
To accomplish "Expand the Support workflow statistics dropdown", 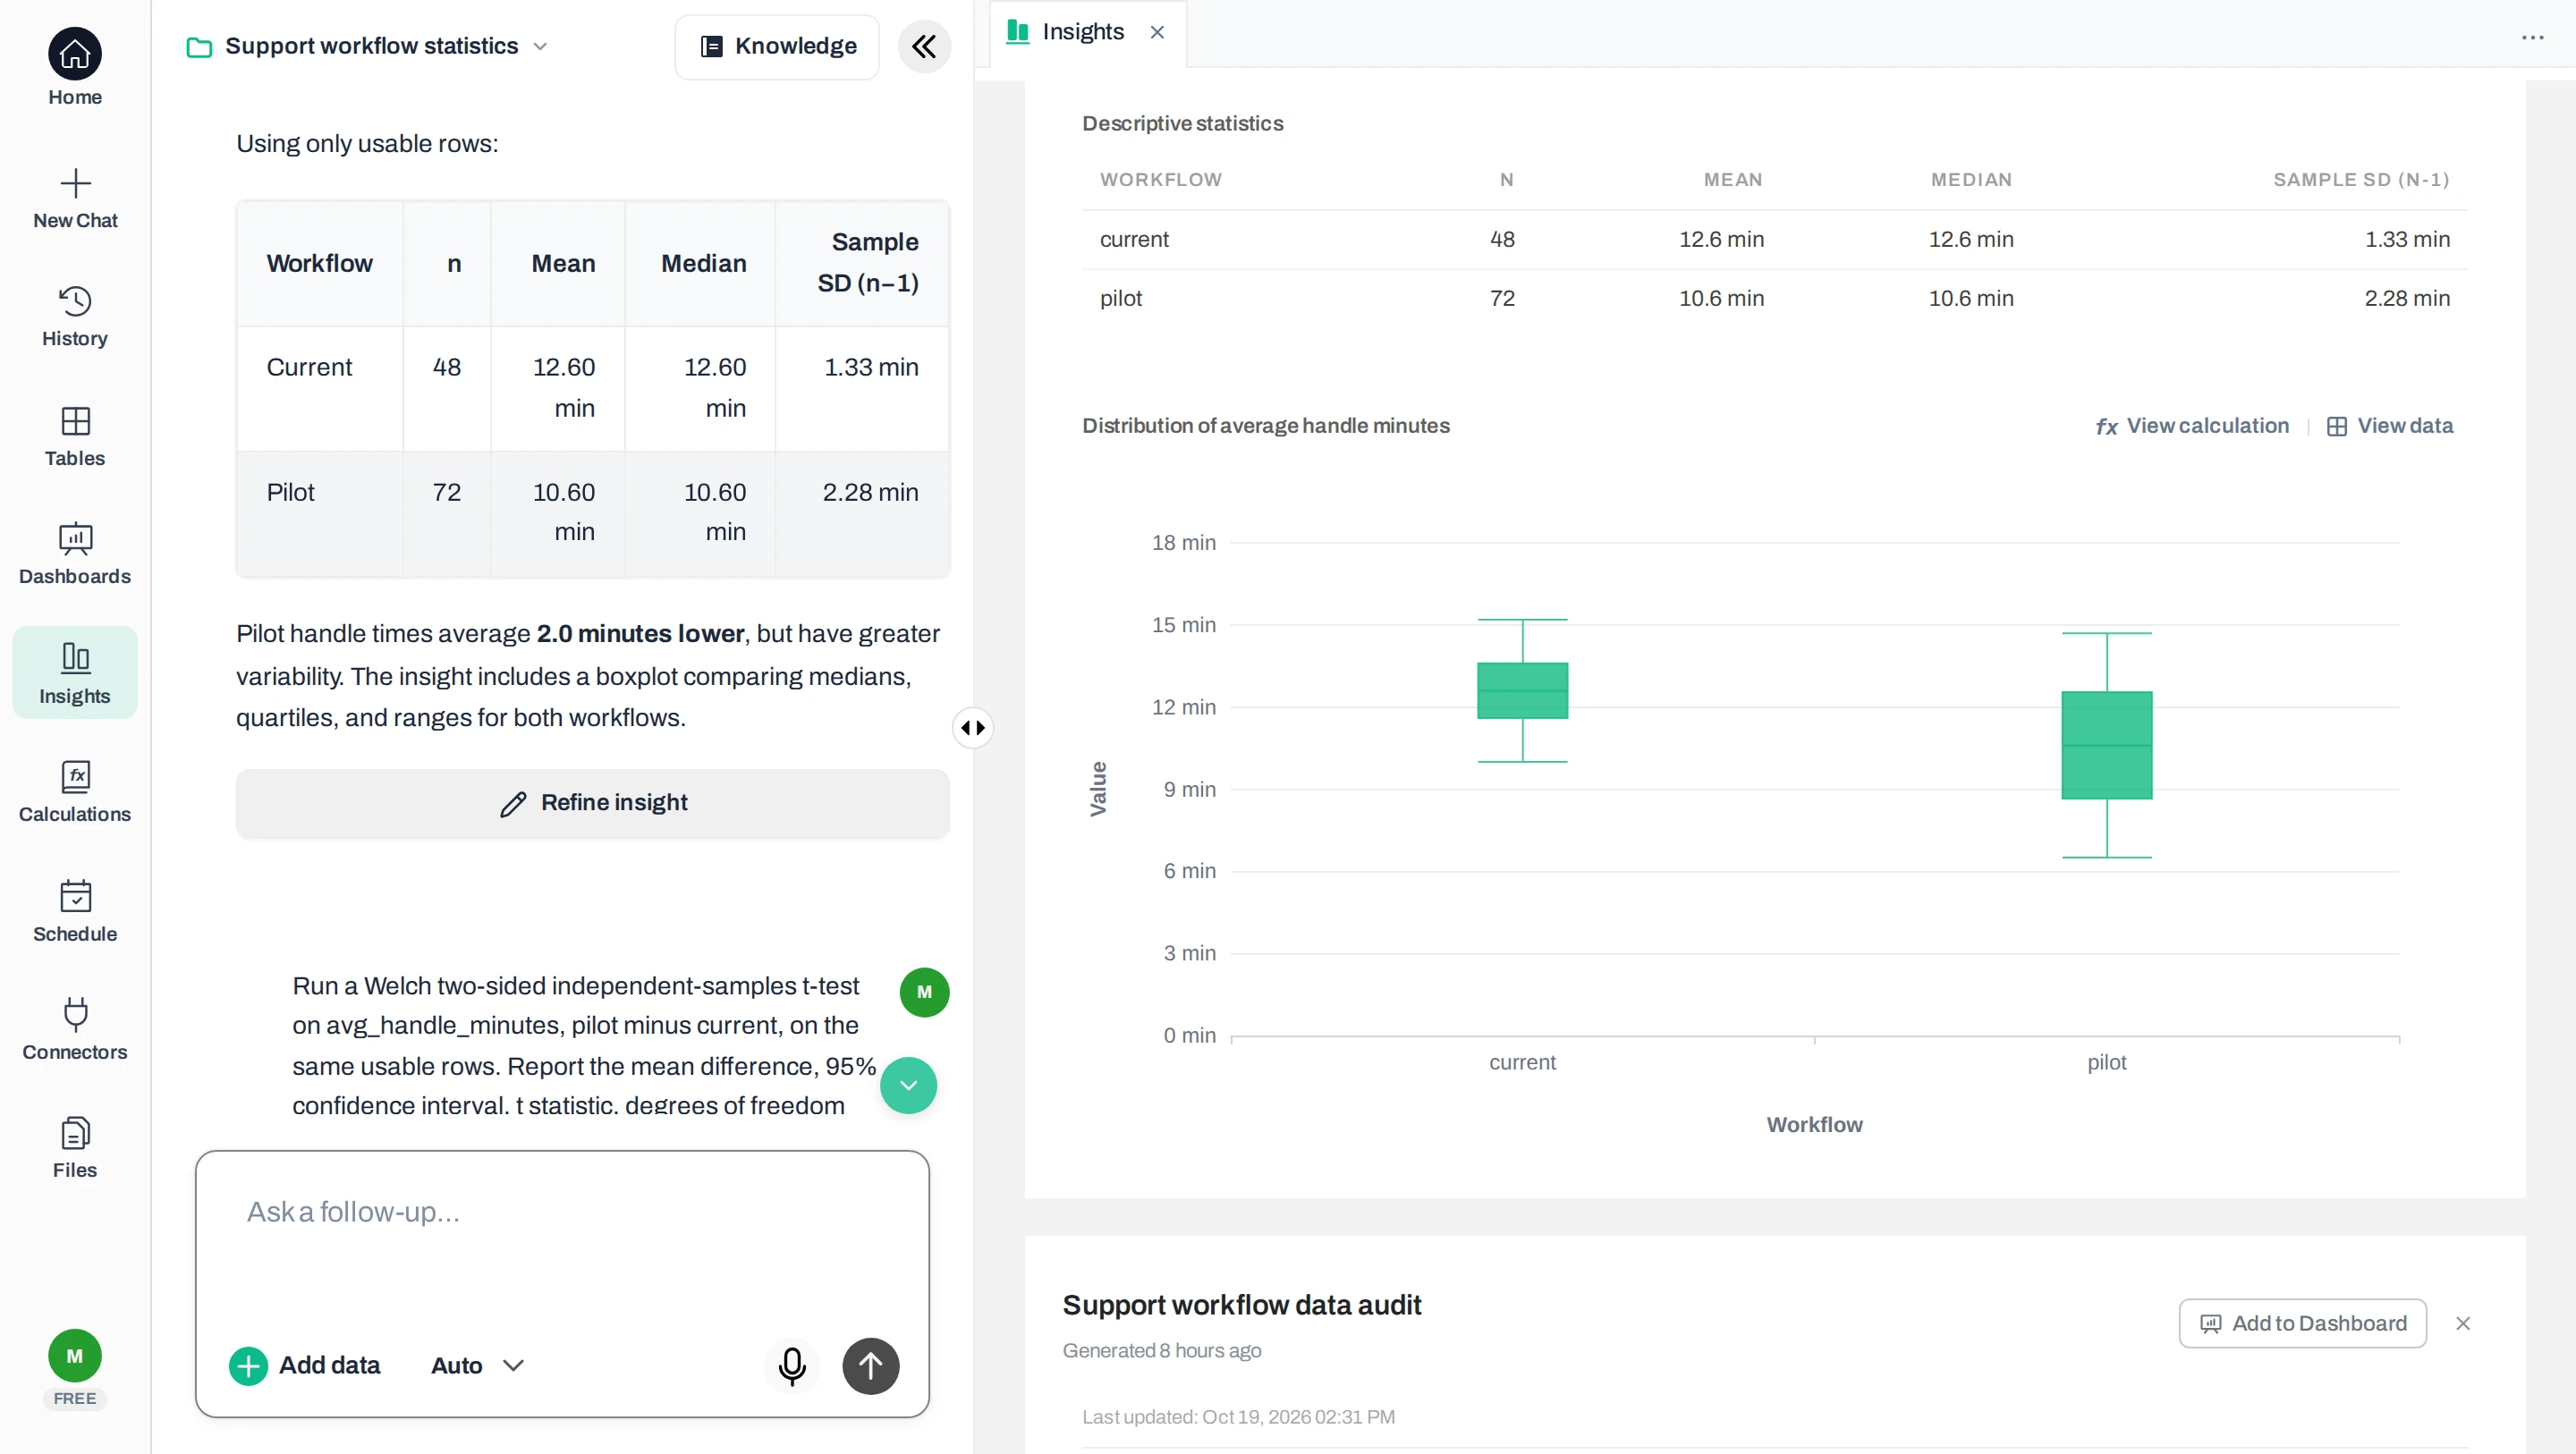I will point(540,46).
